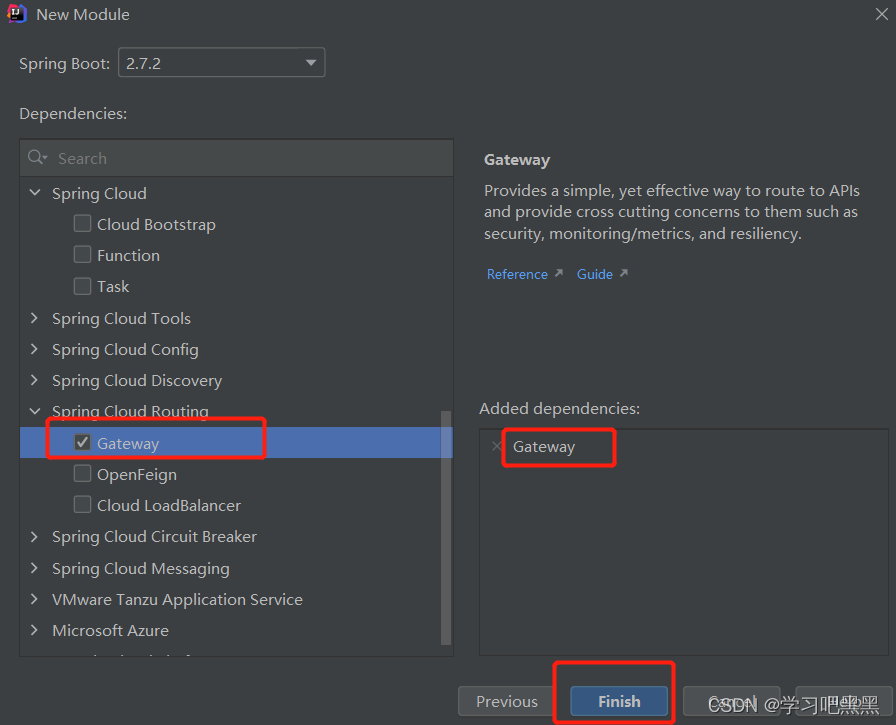Select the Spring Cloud Discovery row label
896x725 pixels.
137,380
